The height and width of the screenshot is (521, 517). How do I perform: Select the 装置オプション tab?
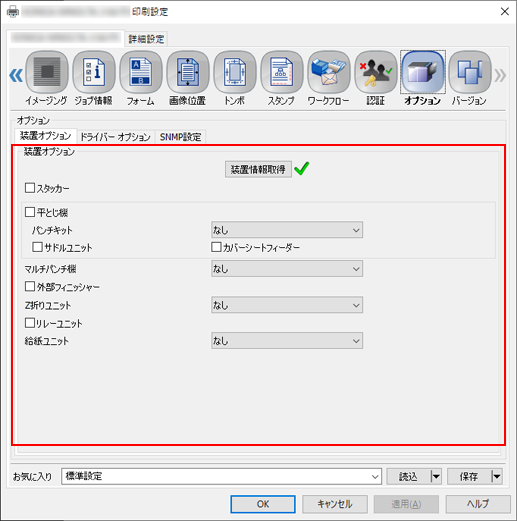point(45,136)
